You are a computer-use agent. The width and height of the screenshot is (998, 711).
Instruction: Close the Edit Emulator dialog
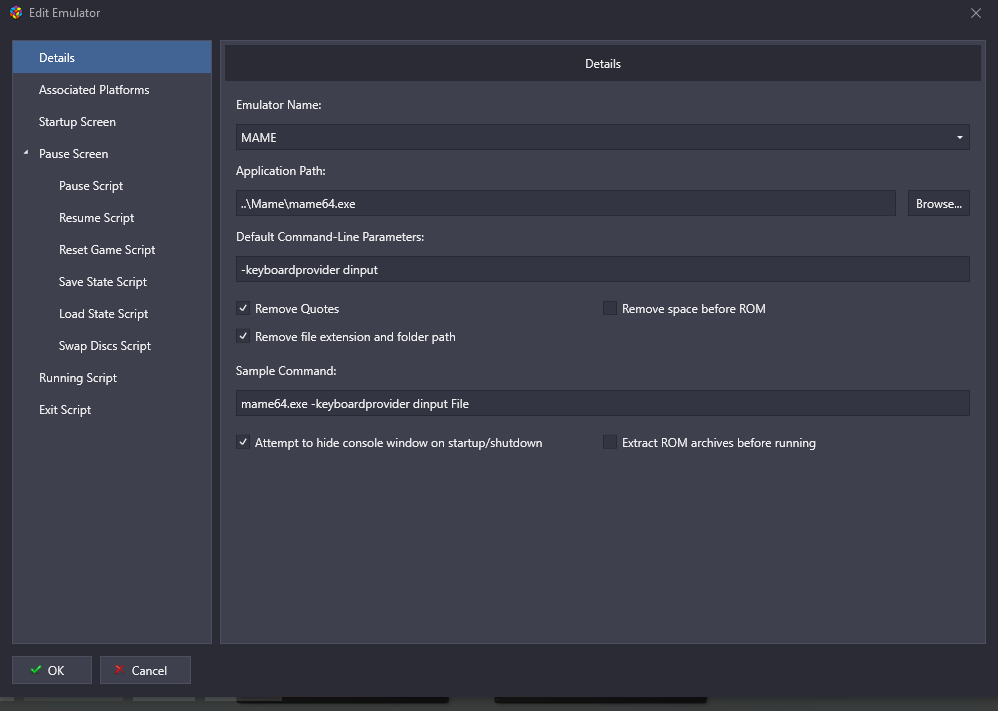coord(976,13)
